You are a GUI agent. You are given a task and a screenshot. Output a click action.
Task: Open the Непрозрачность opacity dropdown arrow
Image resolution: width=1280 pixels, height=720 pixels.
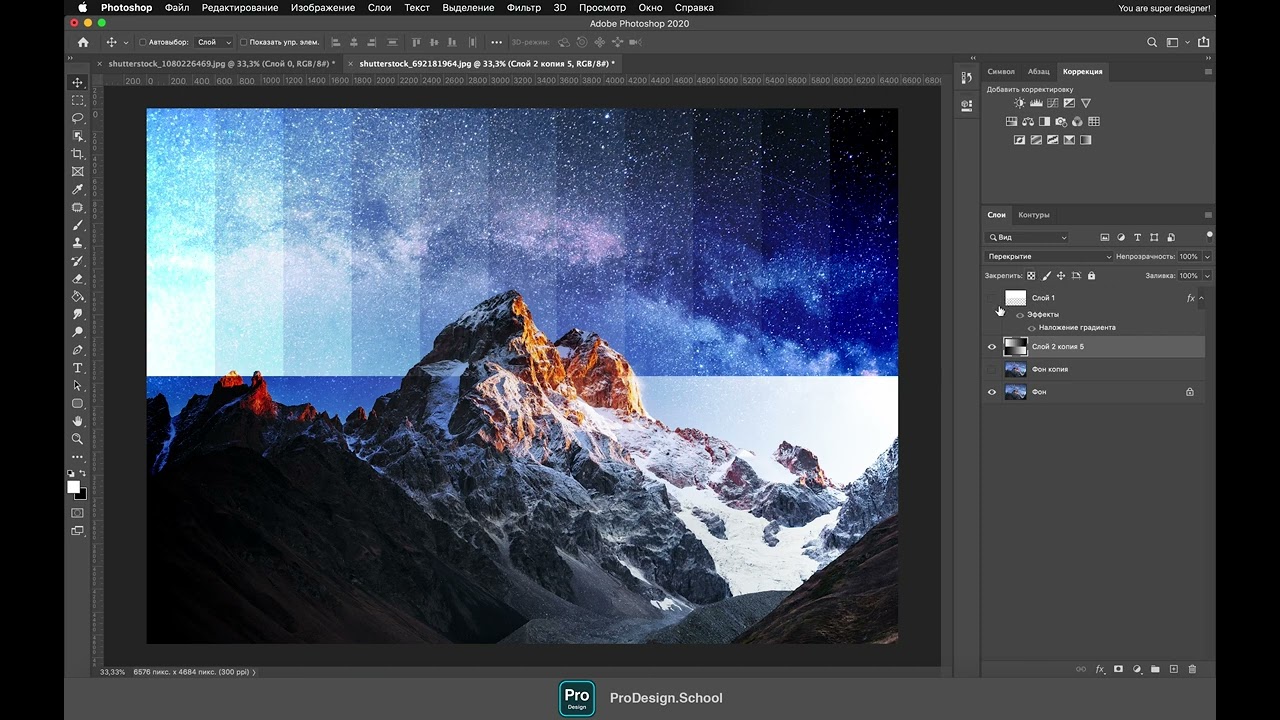1207,257
